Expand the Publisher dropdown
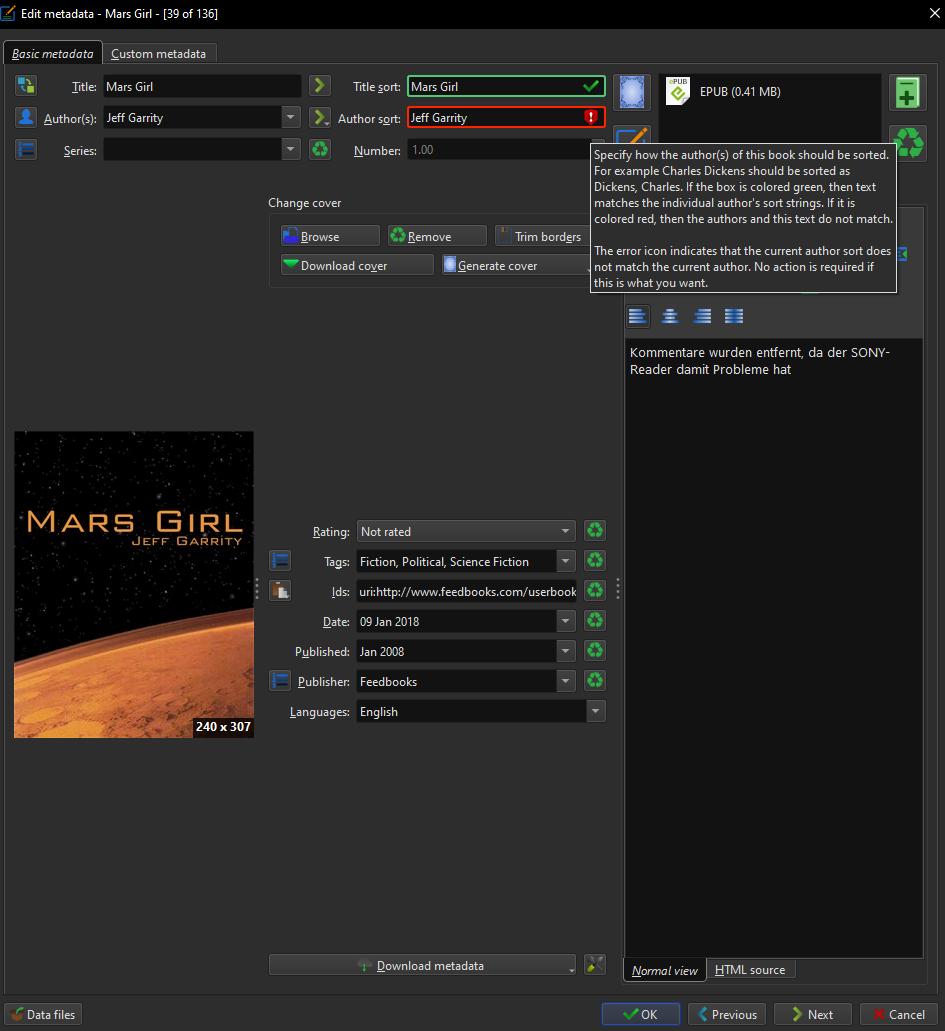Screen dimensions: 945x1031 click(566, 681)
